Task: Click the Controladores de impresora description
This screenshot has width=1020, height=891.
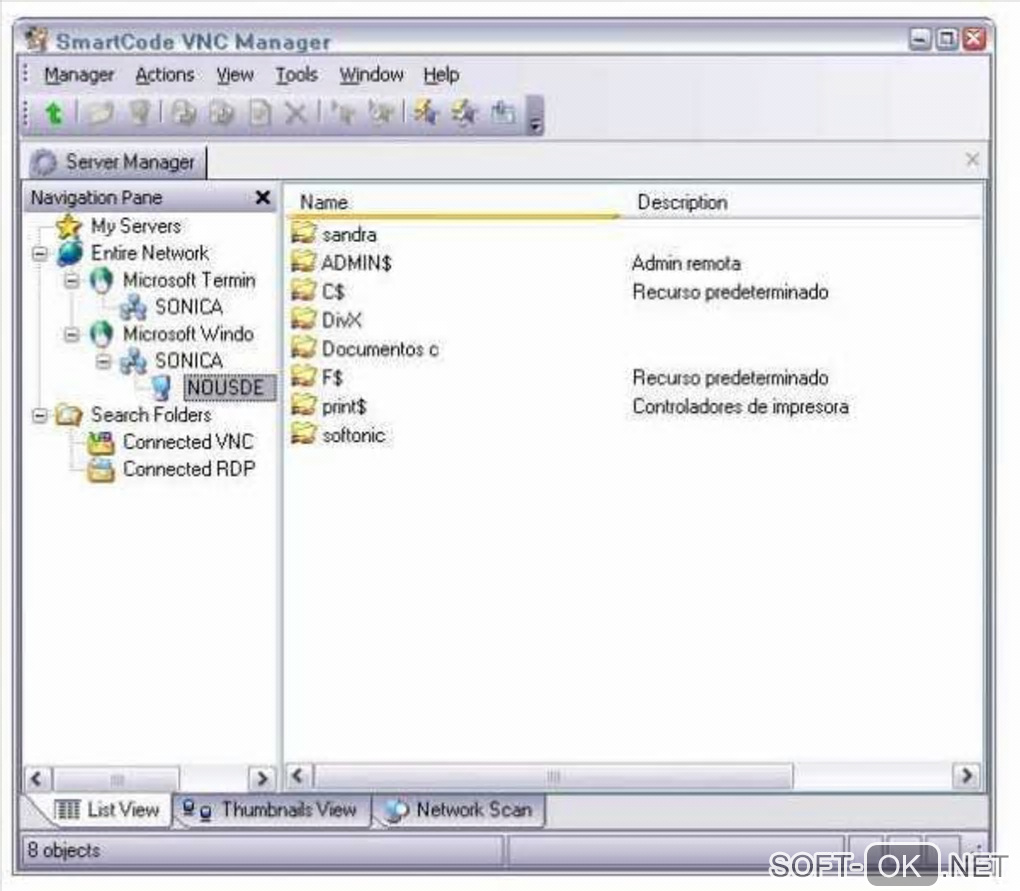Action: 740,406
